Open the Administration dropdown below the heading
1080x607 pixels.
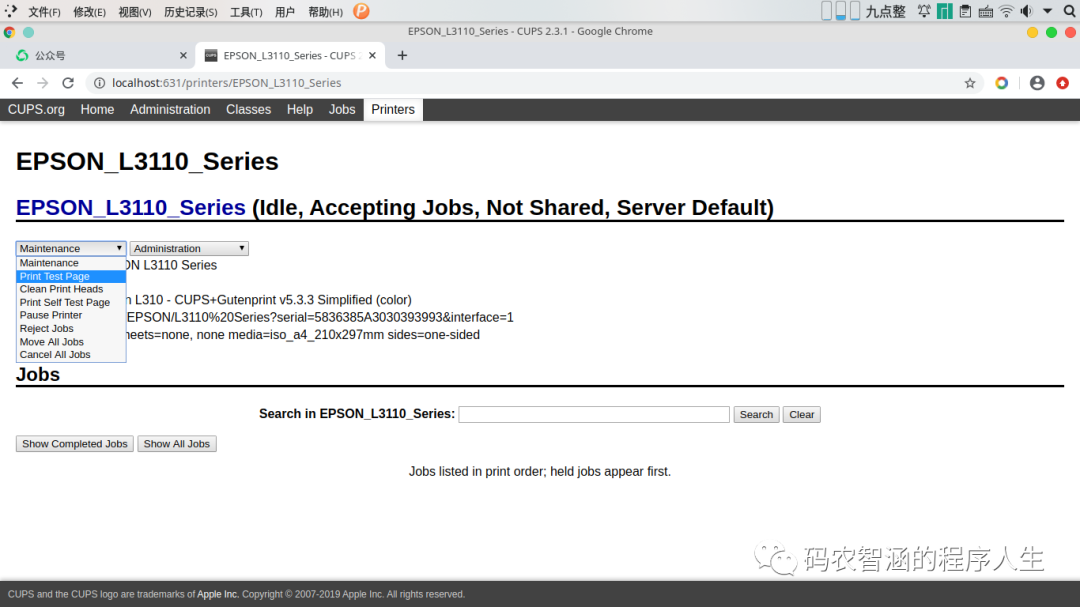189,248
